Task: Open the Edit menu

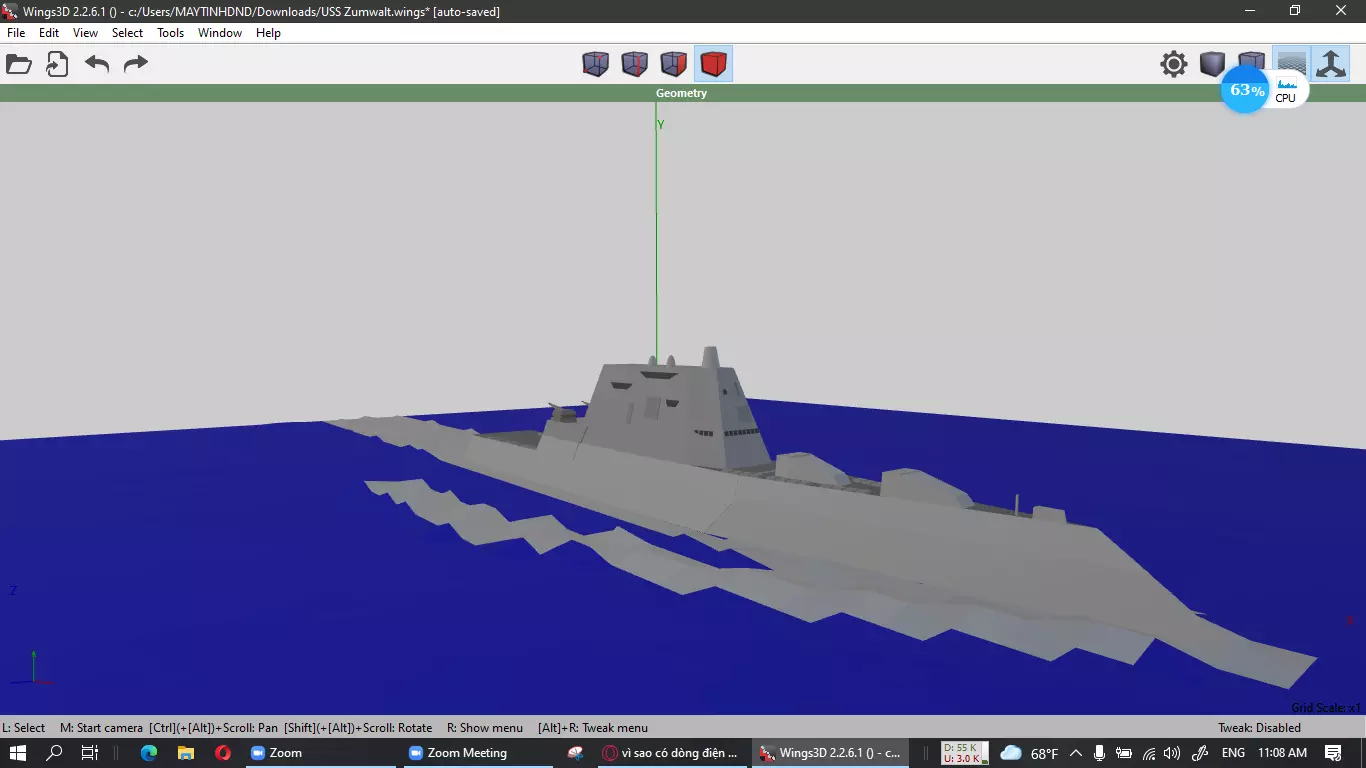Action: click(49, 33)
